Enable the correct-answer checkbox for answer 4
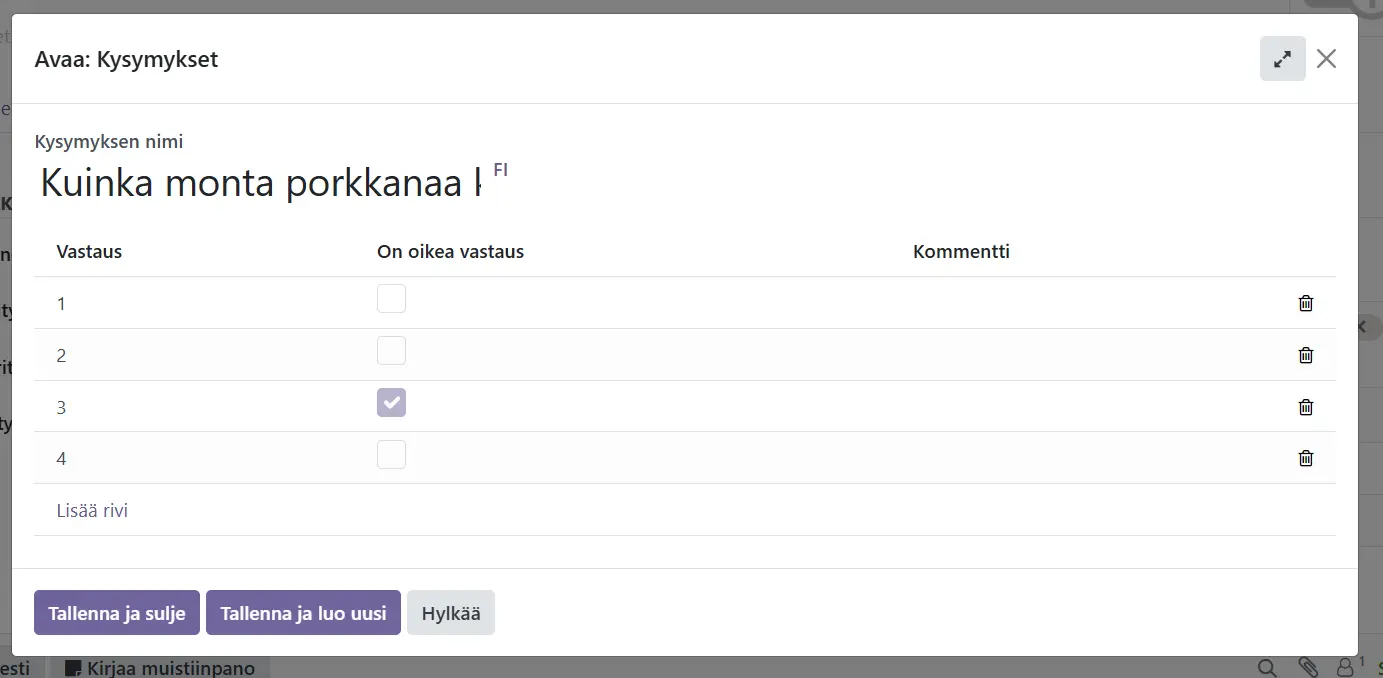This screenshot has height=678, width=1383. coord(391,455)
